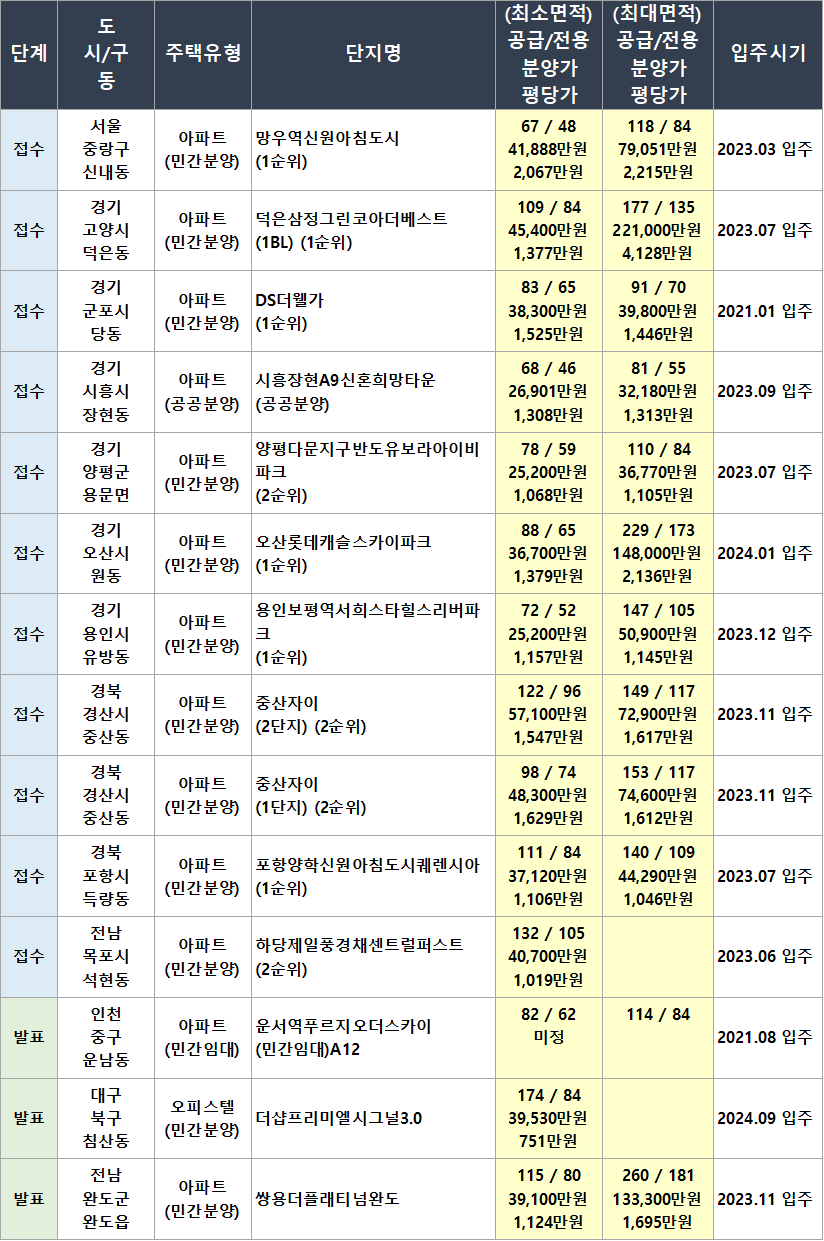This screenshot has height=1241, width=824.
Task: Click the 경기 시흥시 장현동 location cell
Action: pos(106,392)
